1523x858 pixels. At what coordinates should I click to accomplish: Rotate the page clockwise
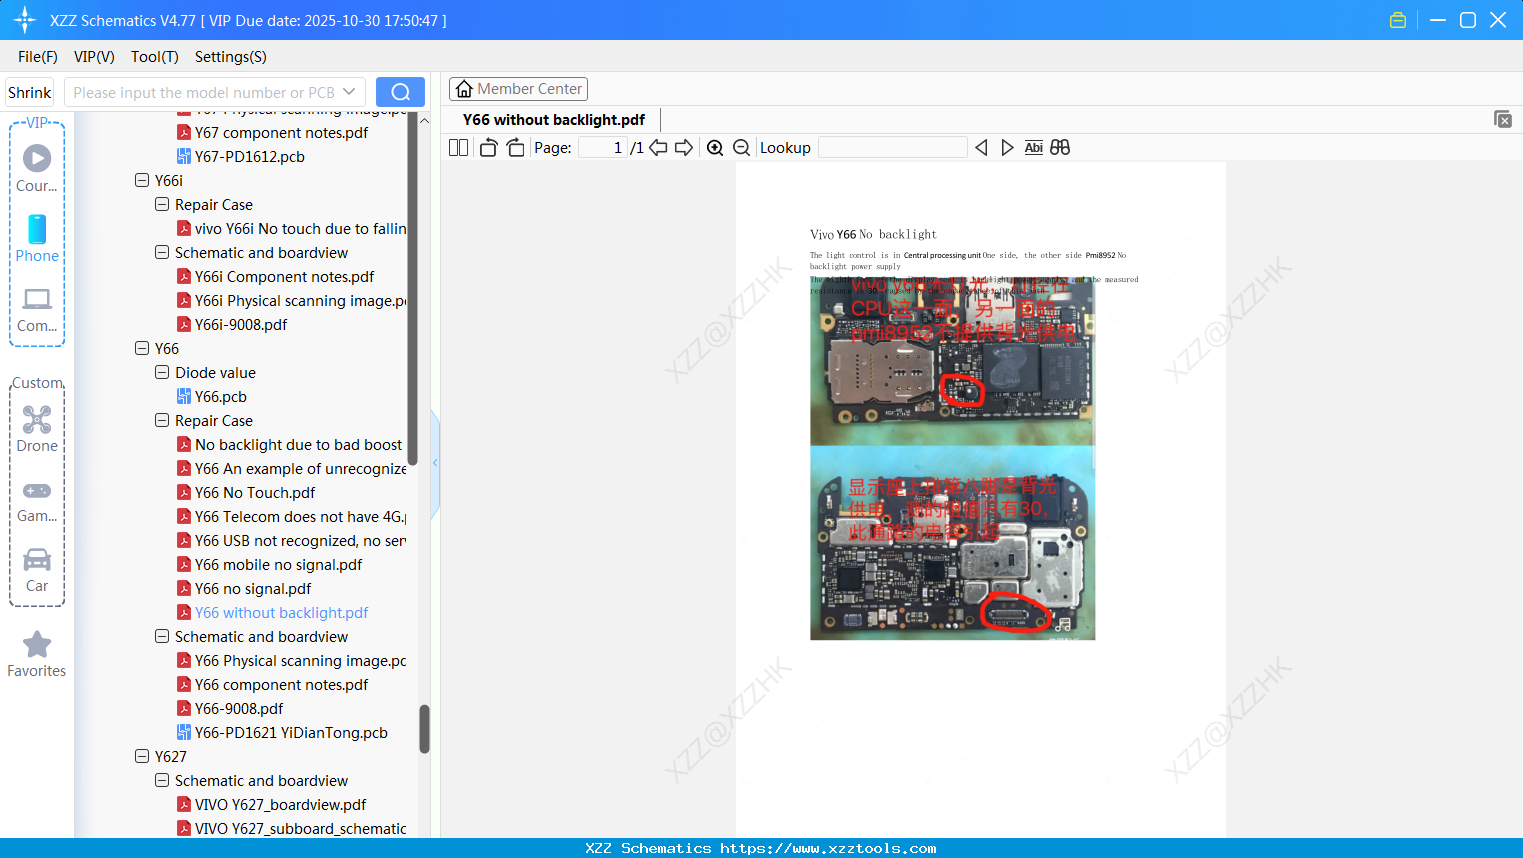[x=515, y=148]
